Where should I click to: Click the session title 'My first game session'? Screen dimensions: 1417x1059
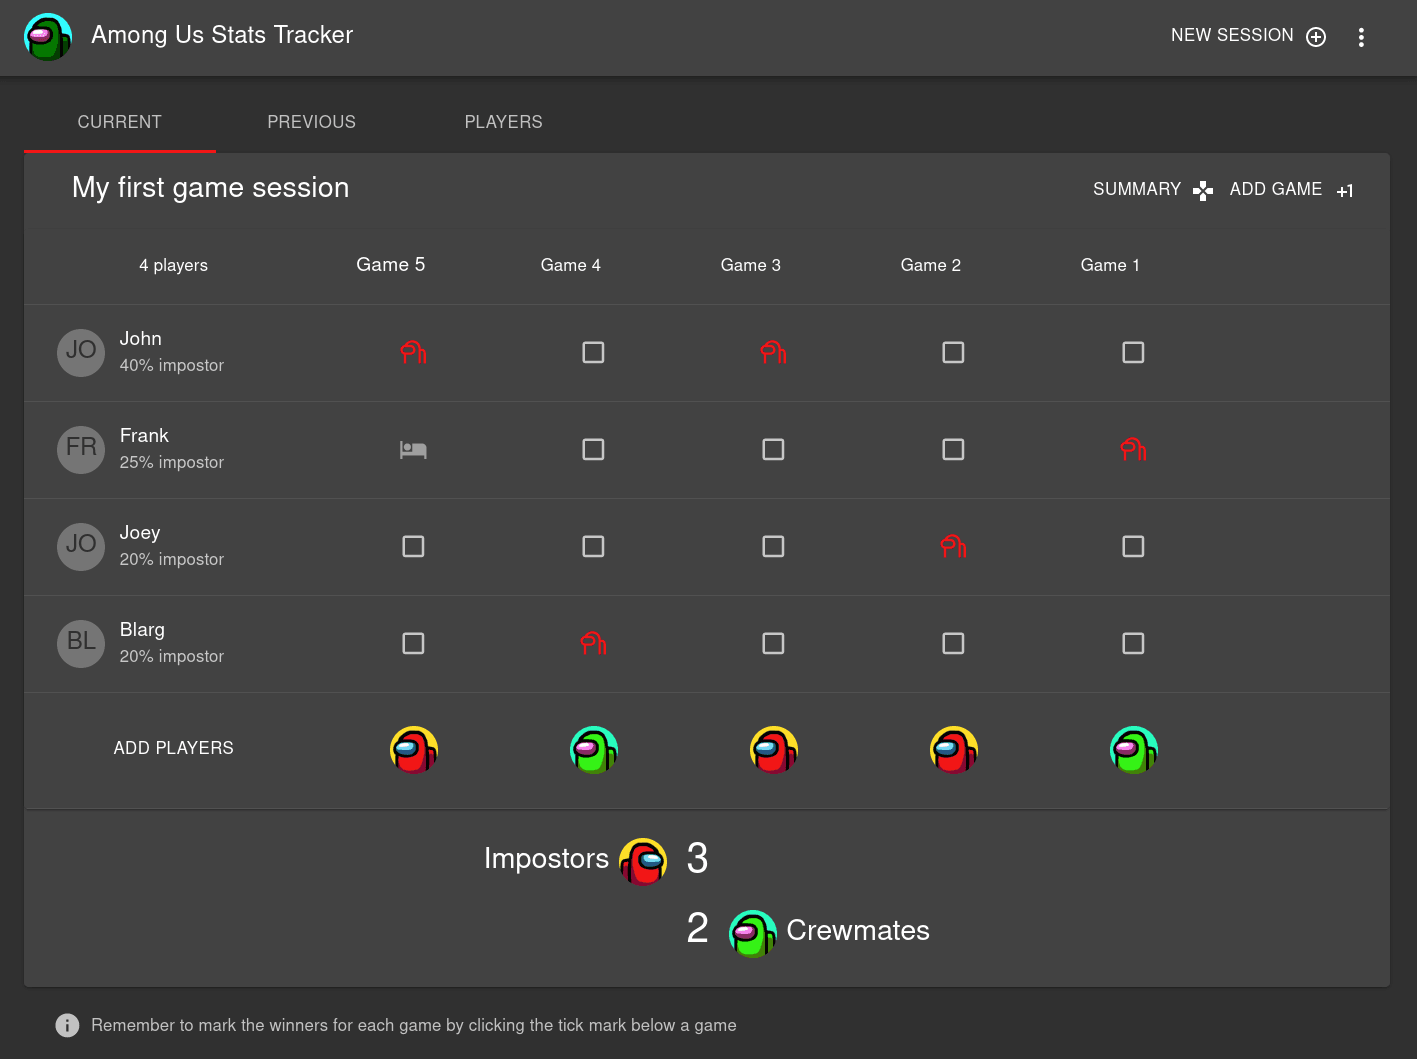[x=211, y=188]
